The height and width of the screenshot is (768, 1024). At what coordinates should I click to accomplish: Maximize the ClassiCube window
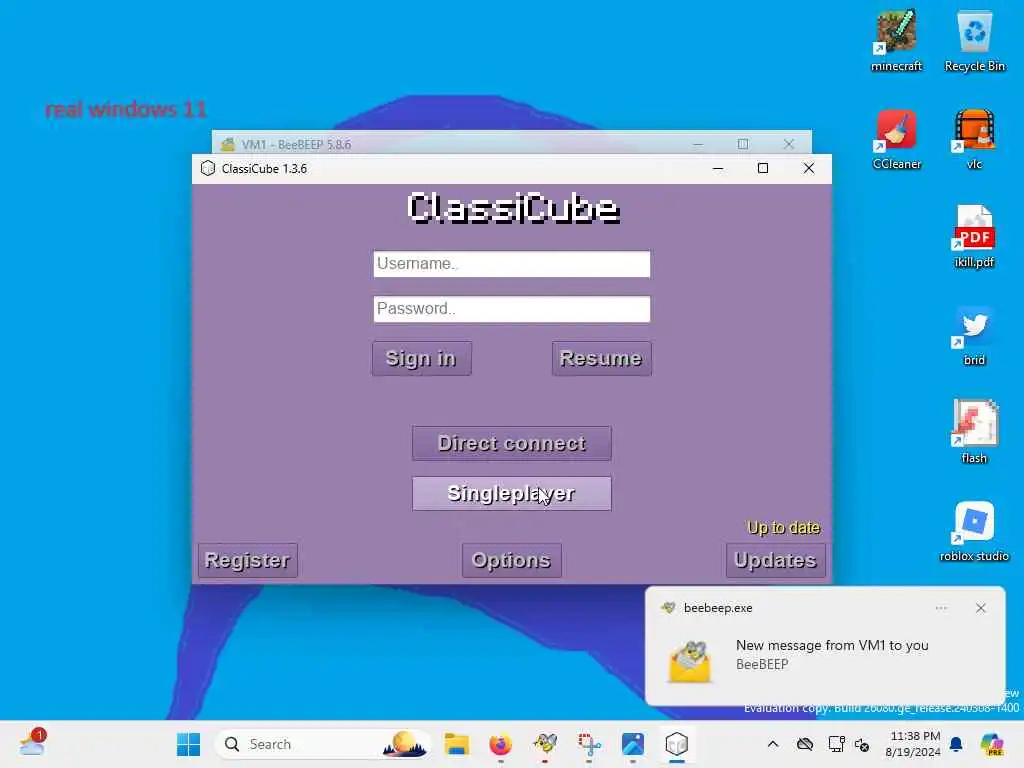point(763,168)
